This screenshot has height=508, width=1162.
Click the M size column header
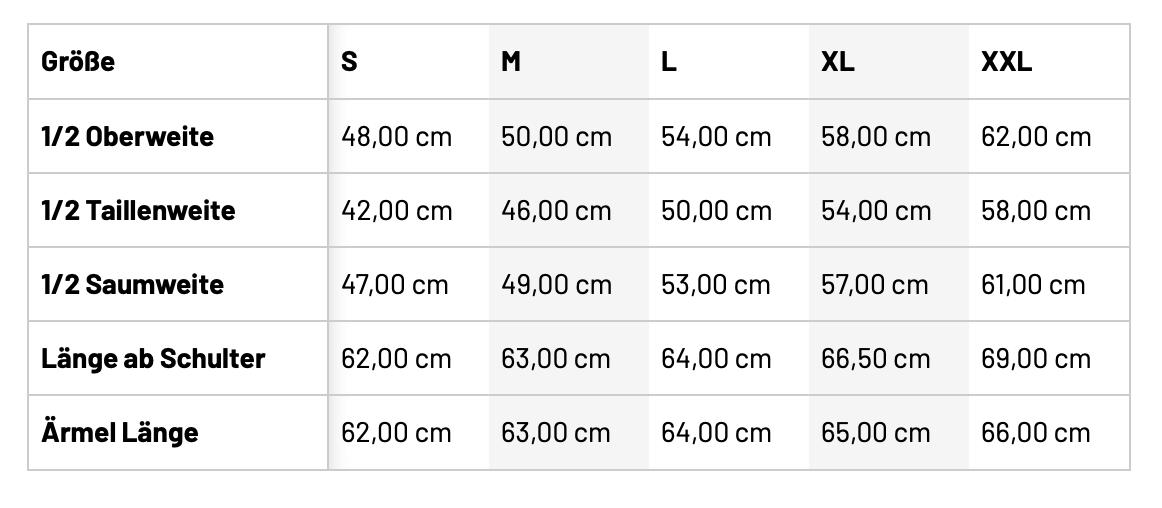click(510, 62)
